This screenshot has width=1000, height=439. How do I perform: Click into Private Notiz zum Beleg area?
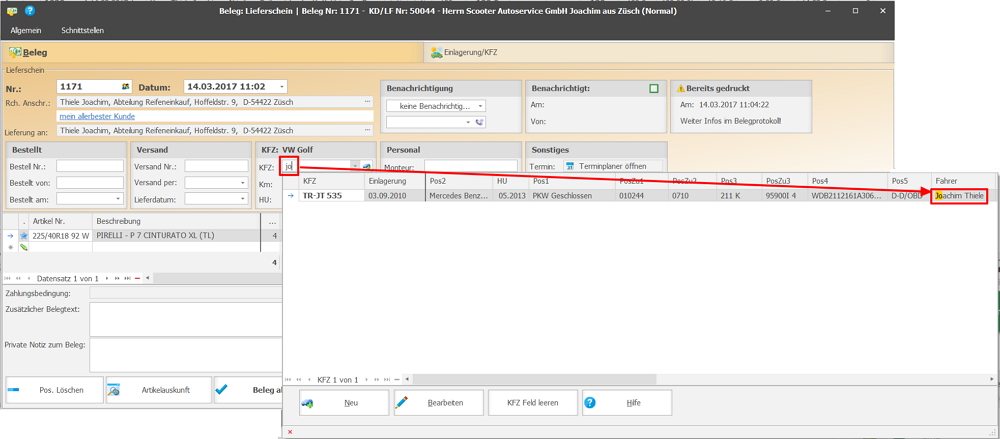185,355
